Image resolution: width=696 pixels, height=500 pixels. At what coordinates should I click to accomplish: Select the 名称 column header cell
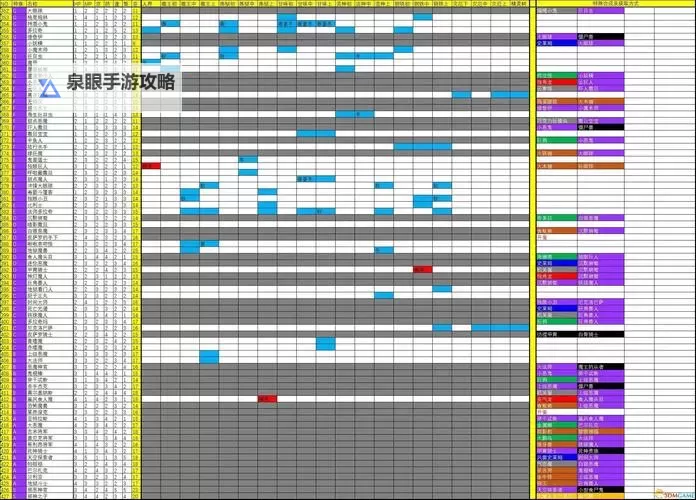[50, 4]
